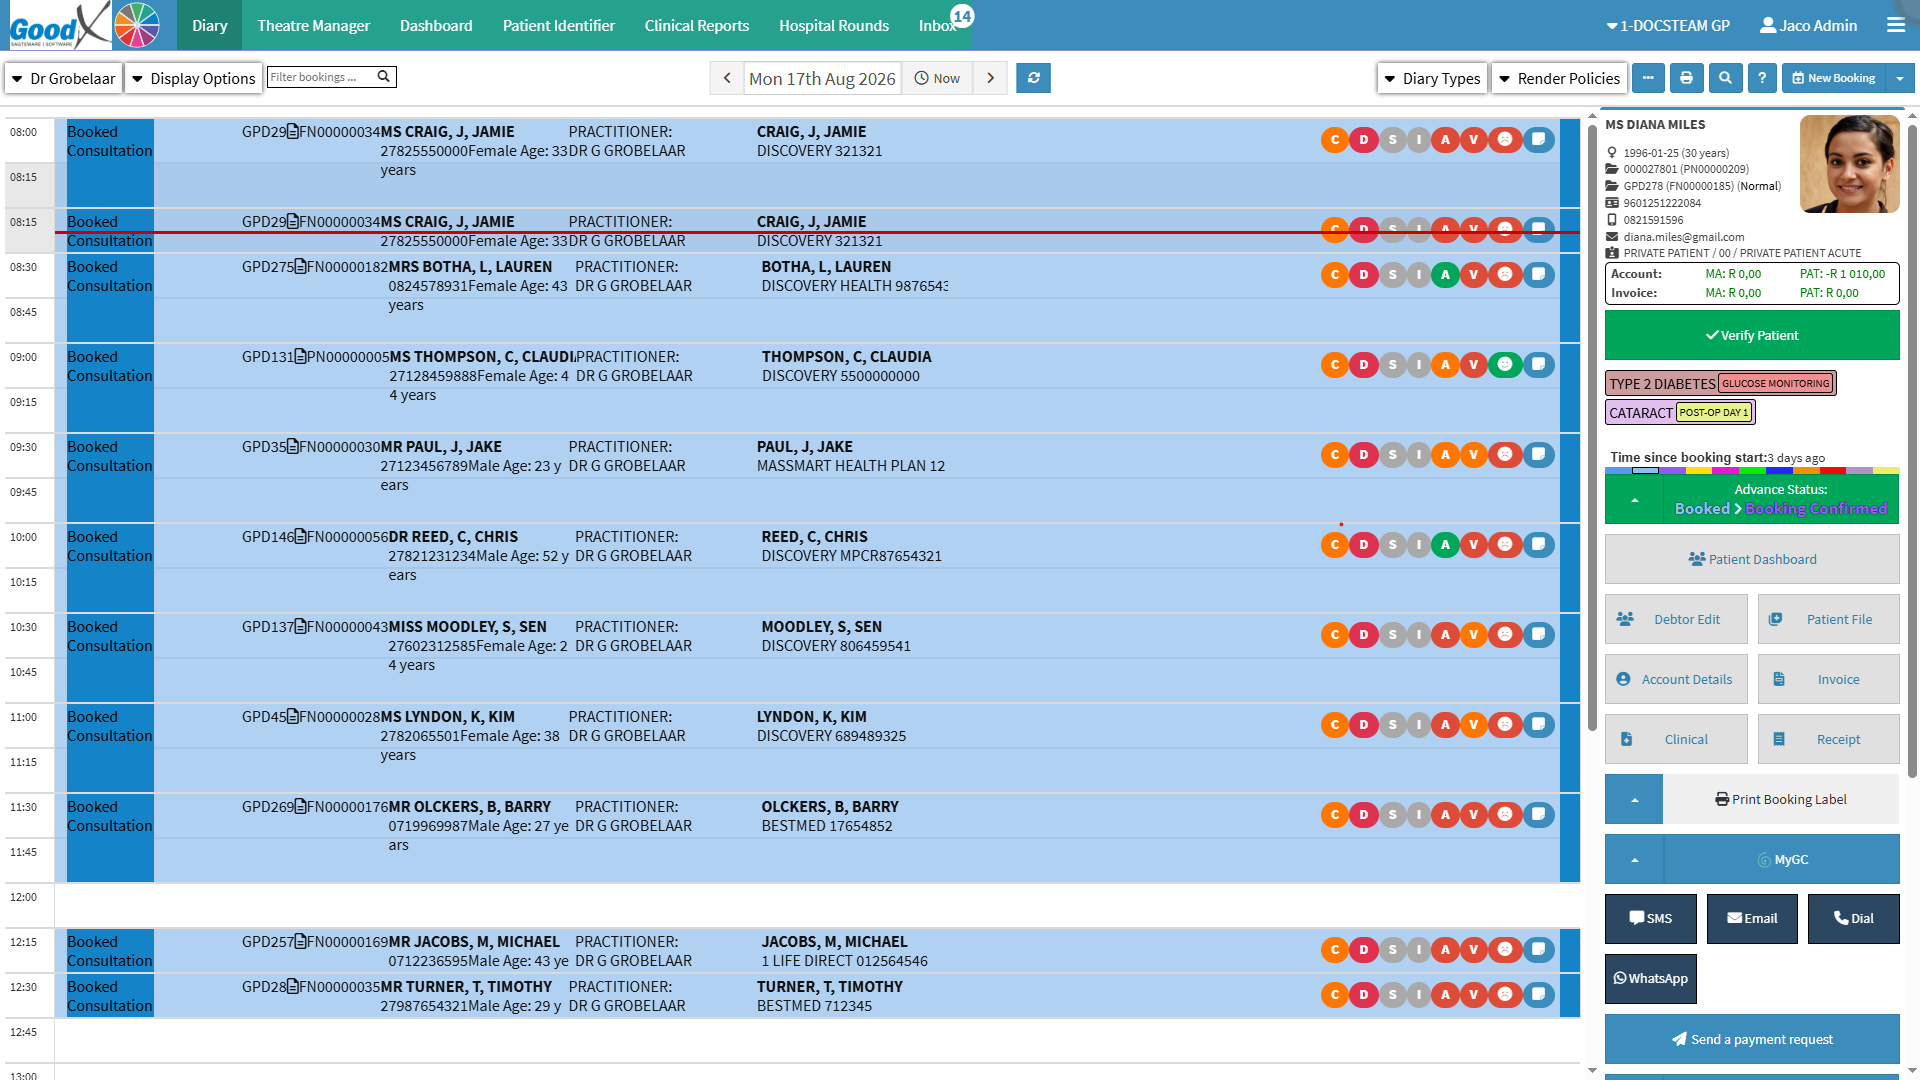Screen dimensions: 1920x1080
Task: Open help via the question mark button
Action: [1762, 78]
